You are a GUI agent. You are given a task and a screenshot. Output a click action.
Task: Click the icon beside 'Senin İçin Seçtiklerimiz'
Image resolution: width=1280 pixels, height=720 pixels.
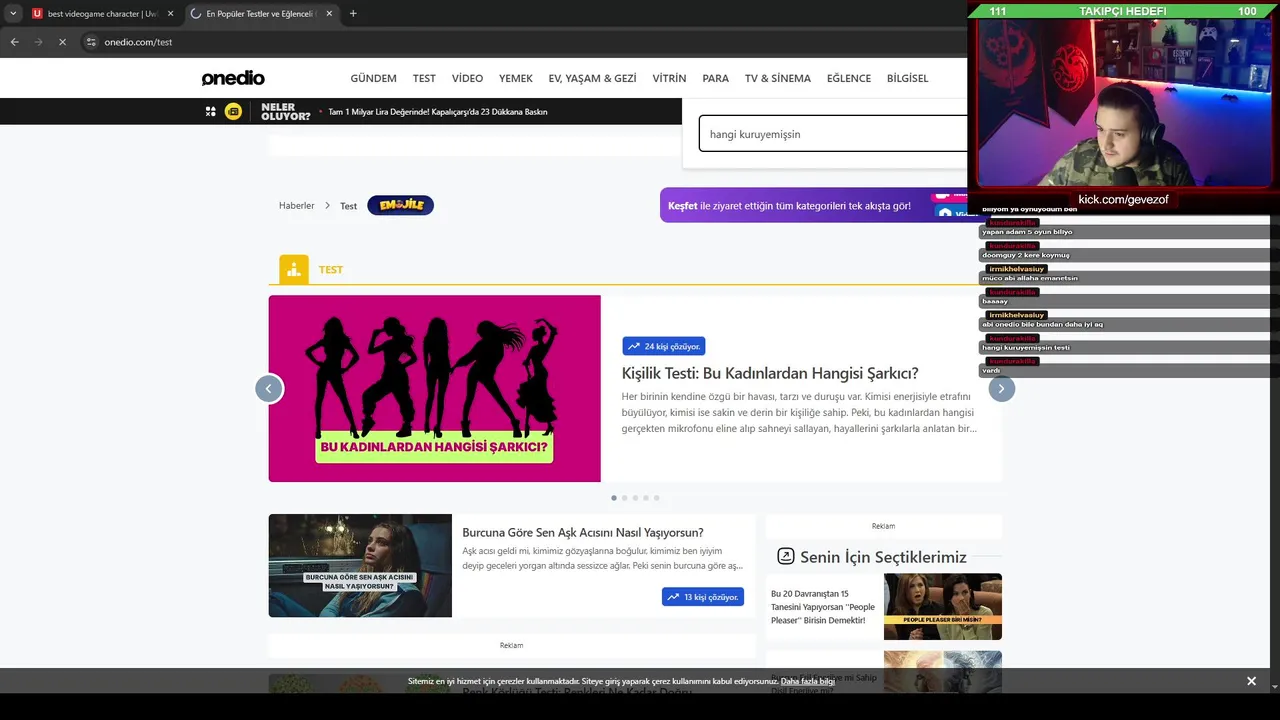786,556
